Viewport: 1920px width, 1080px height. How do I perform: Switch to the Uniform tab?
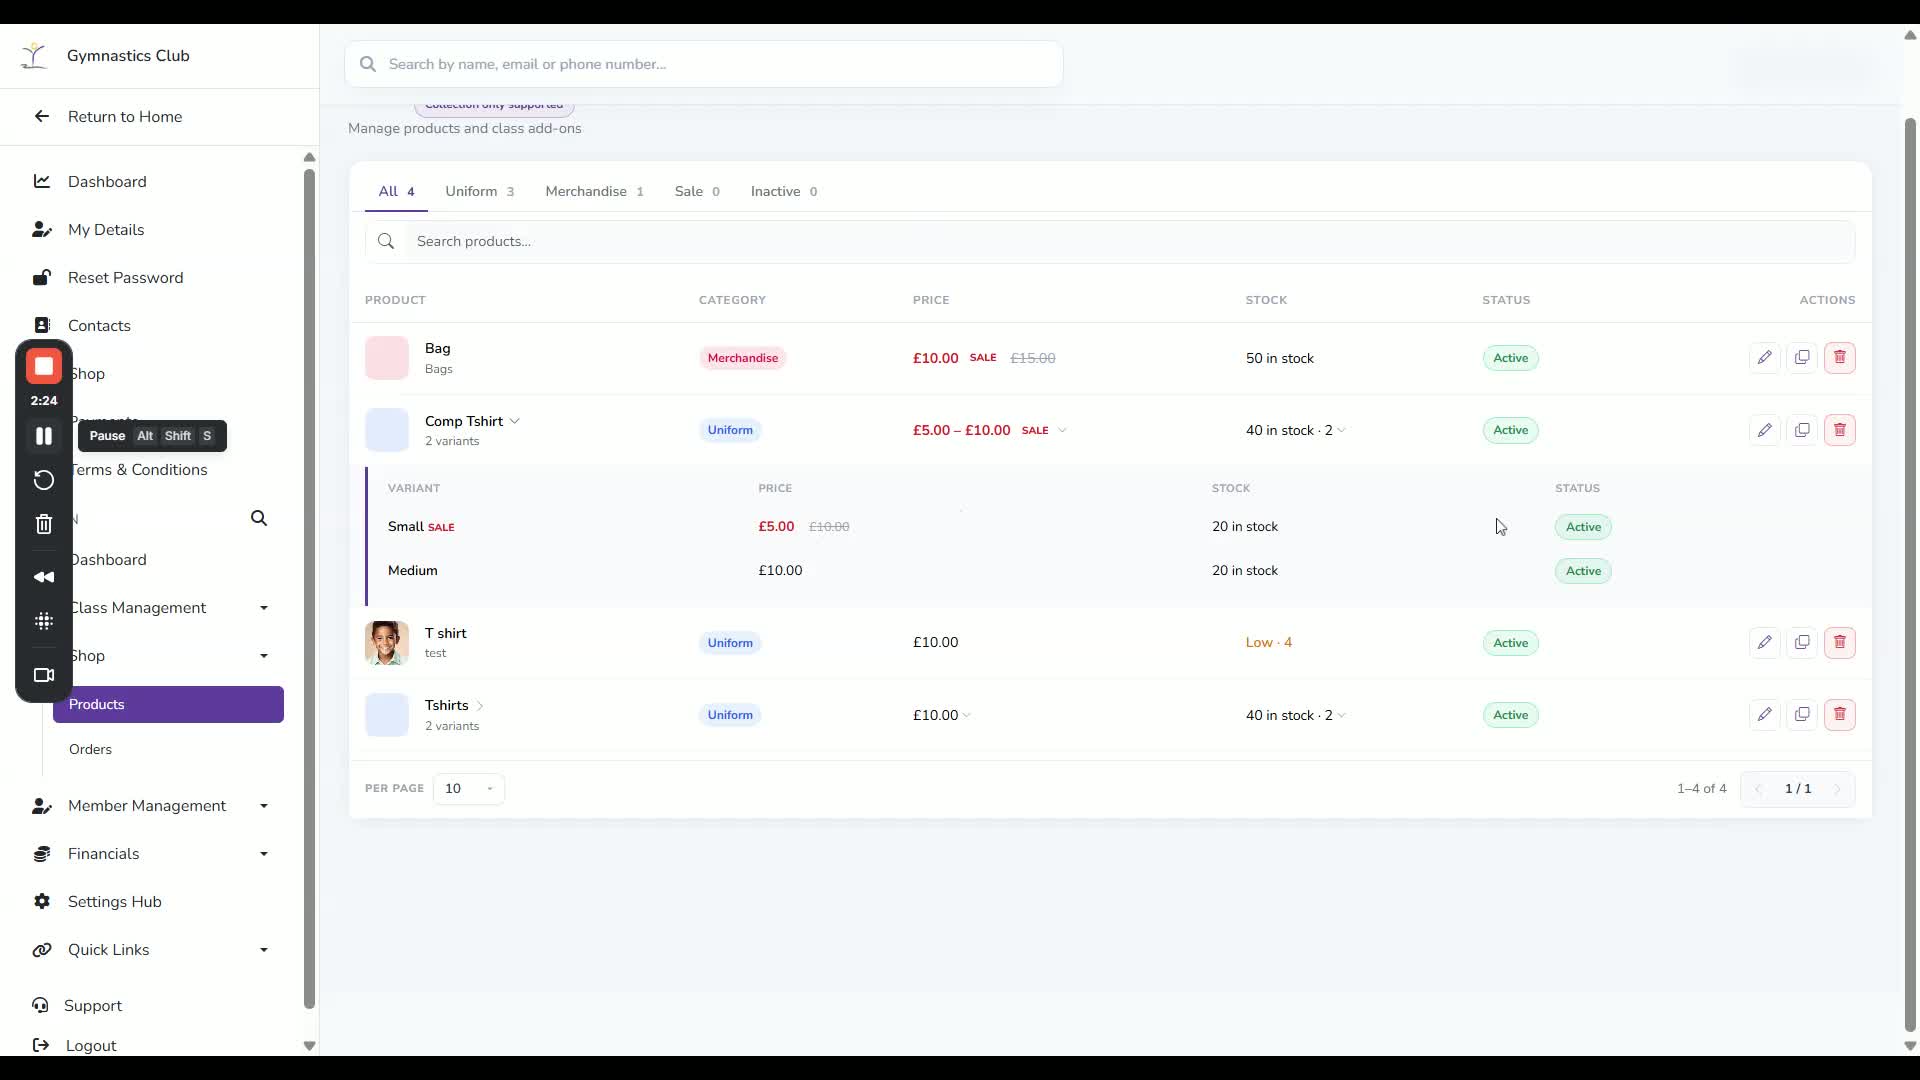click(x=480, y=191)
